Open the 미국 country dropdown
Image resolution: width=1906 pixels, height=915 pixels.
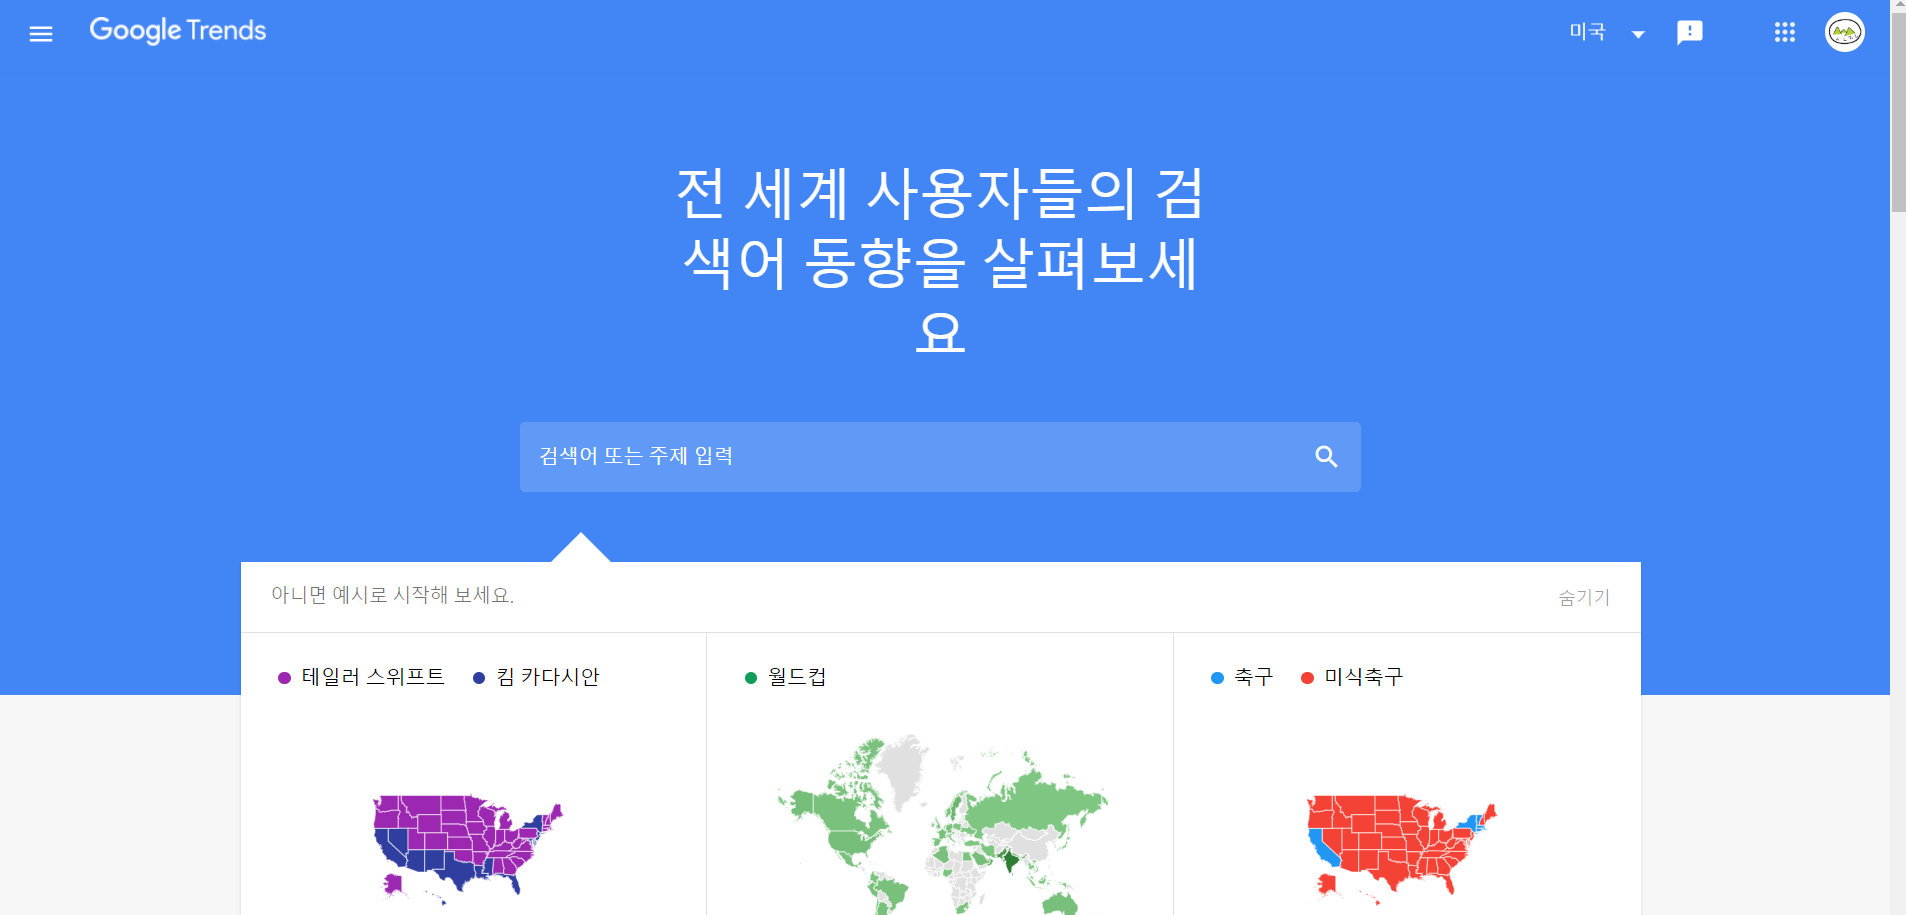(1606, 32)
